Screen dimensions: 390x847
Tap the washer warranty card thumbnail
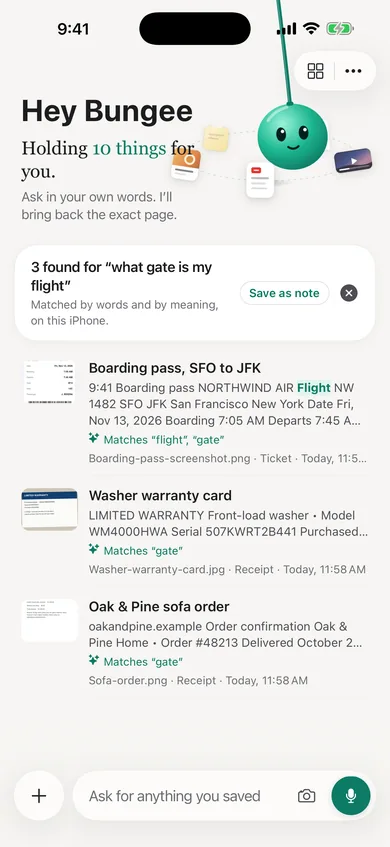(50, 509)
